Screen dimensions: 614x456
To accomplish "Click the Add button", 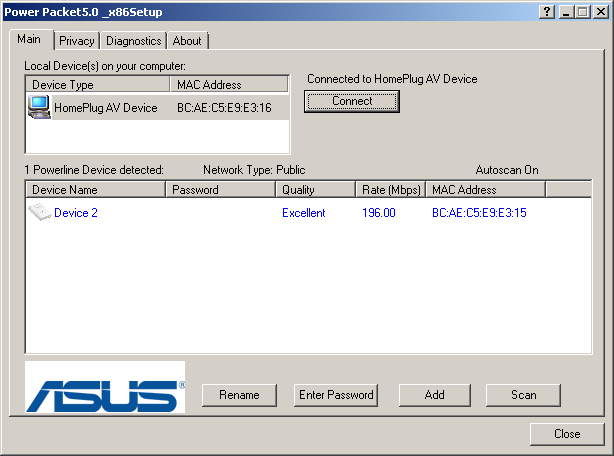I will click(435, 395).
